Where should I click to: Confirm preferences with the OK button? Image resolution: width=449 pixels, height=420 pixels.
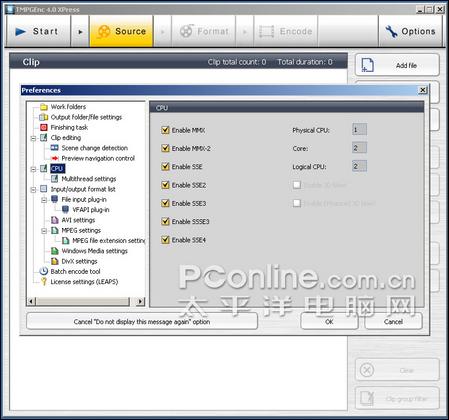pyautogui.click(x=329, y=322)
